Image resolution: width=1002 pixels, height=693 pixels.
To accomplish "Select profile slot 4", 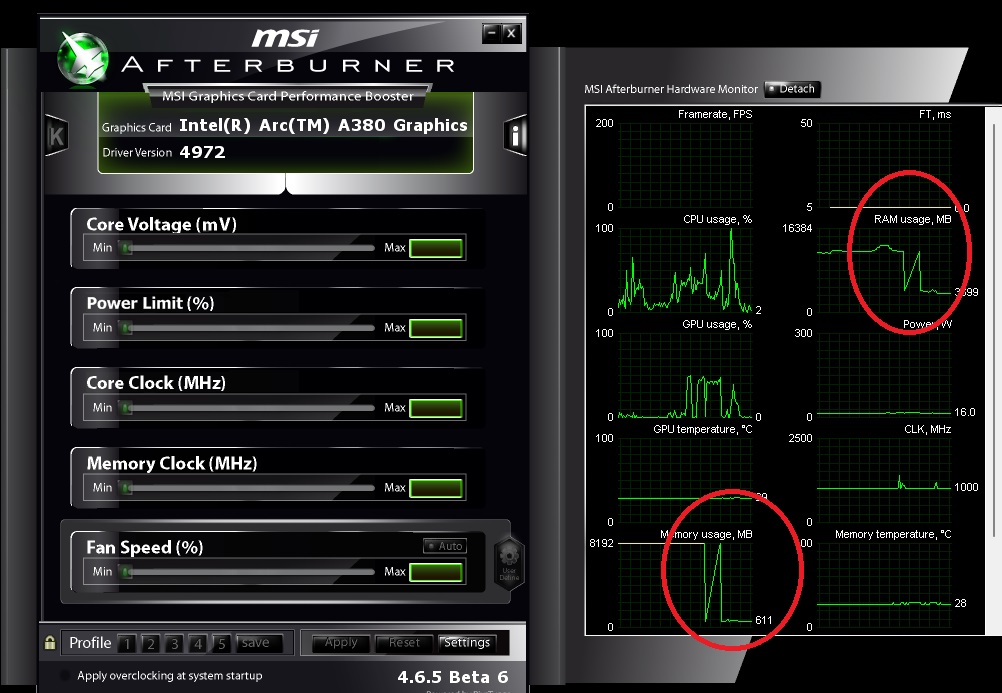I will pyautogui.click(x=197, y=643).
